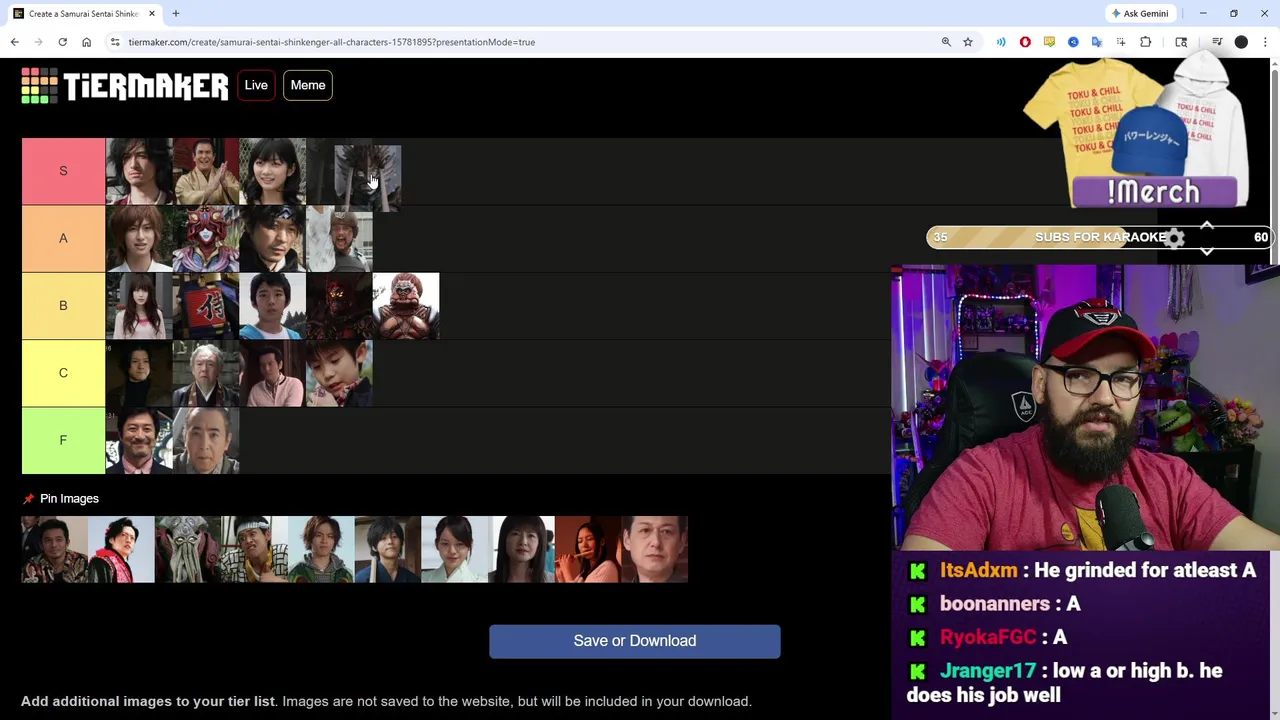Click the red pushpin icon
The width and height of the screenshot is (1280, 720).
pyautogui.click(x=28, y=498)
